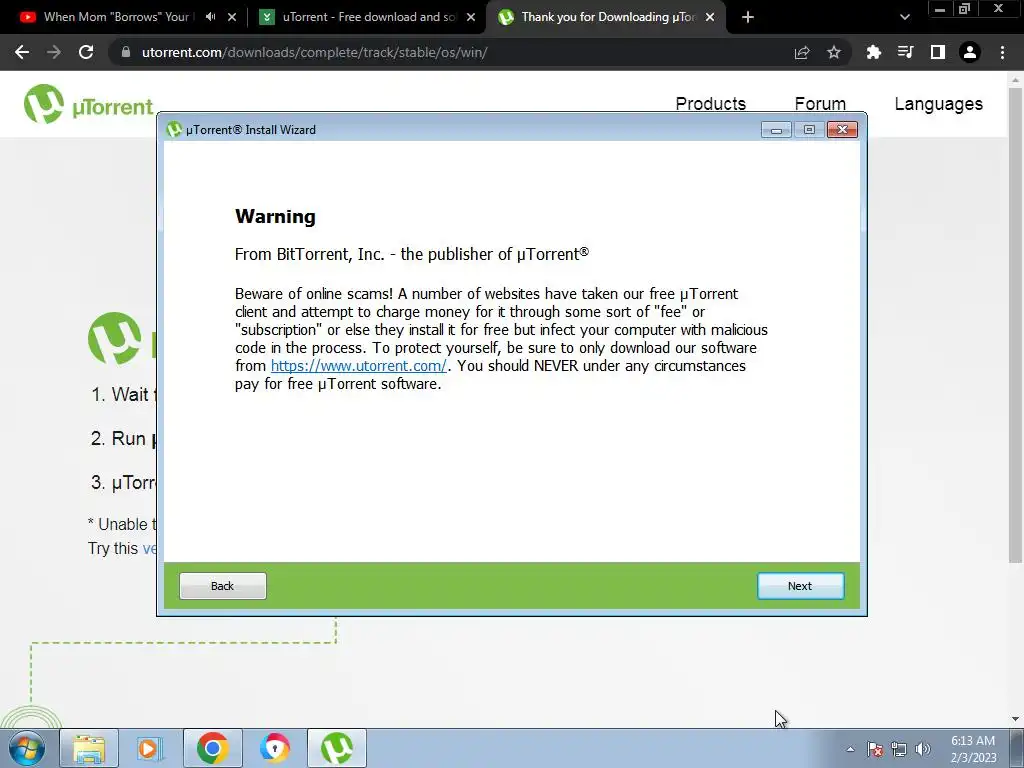Open the media control icon in the toolbar

905,52
